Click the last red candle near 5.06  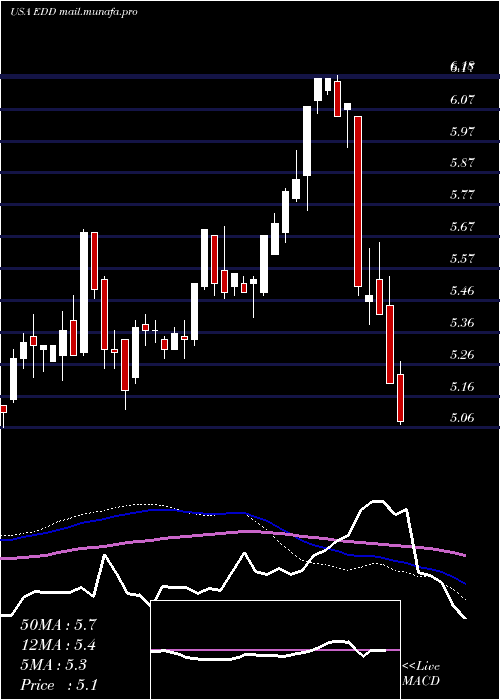coord(400,398)
